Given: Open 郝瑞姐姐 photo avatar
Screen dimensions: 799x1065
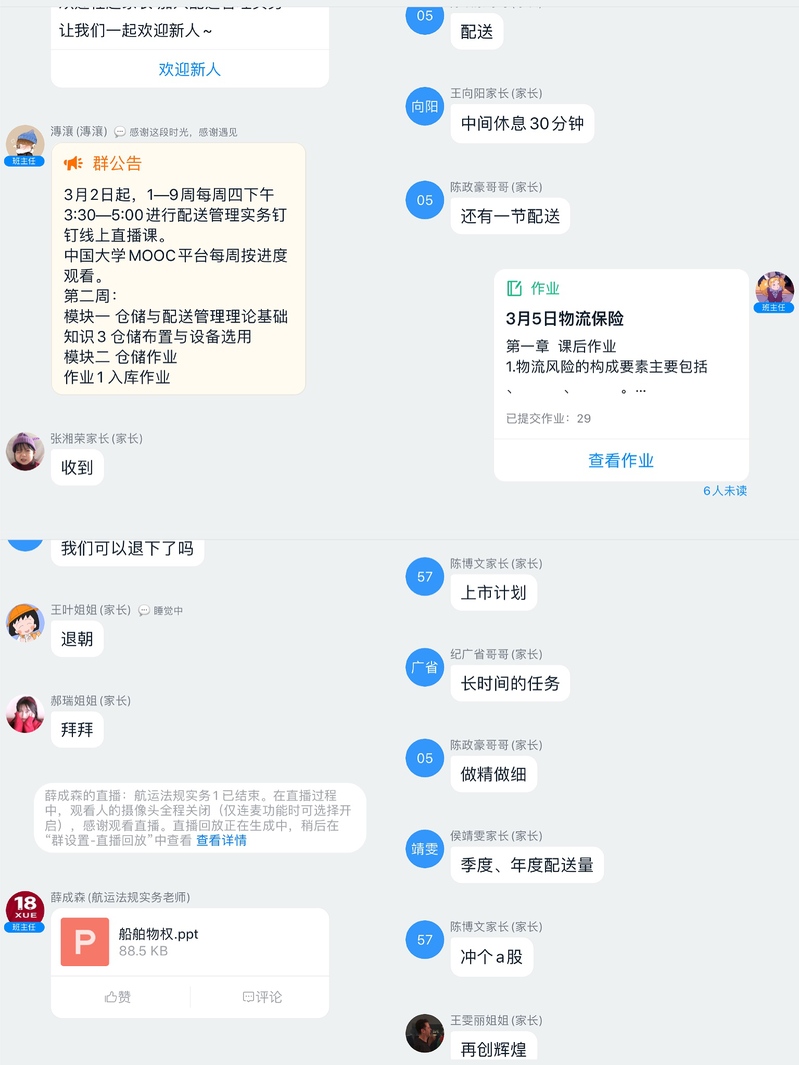Looking at the screenshot, I should tap(25, 713).
